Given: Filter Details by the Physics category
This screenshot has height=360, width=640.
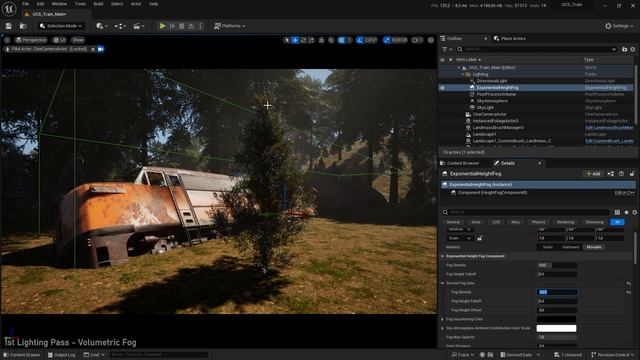Looking at the screenshot, I should (538, 222).
